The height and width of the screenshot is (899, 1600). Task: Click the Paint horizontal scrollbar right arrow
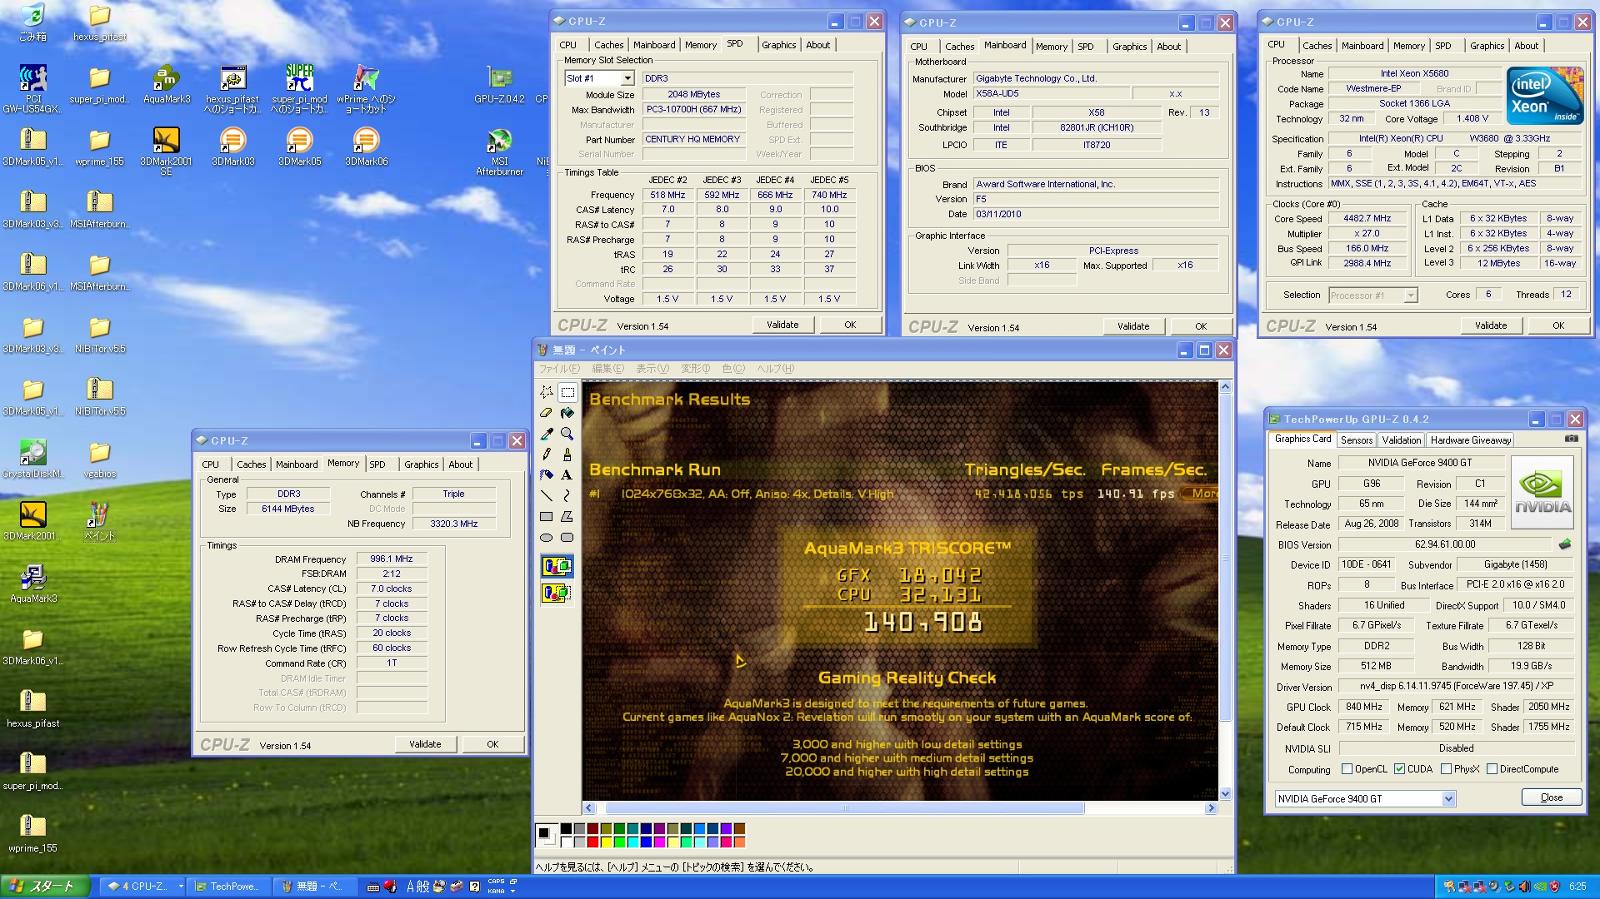(1211, 808)
